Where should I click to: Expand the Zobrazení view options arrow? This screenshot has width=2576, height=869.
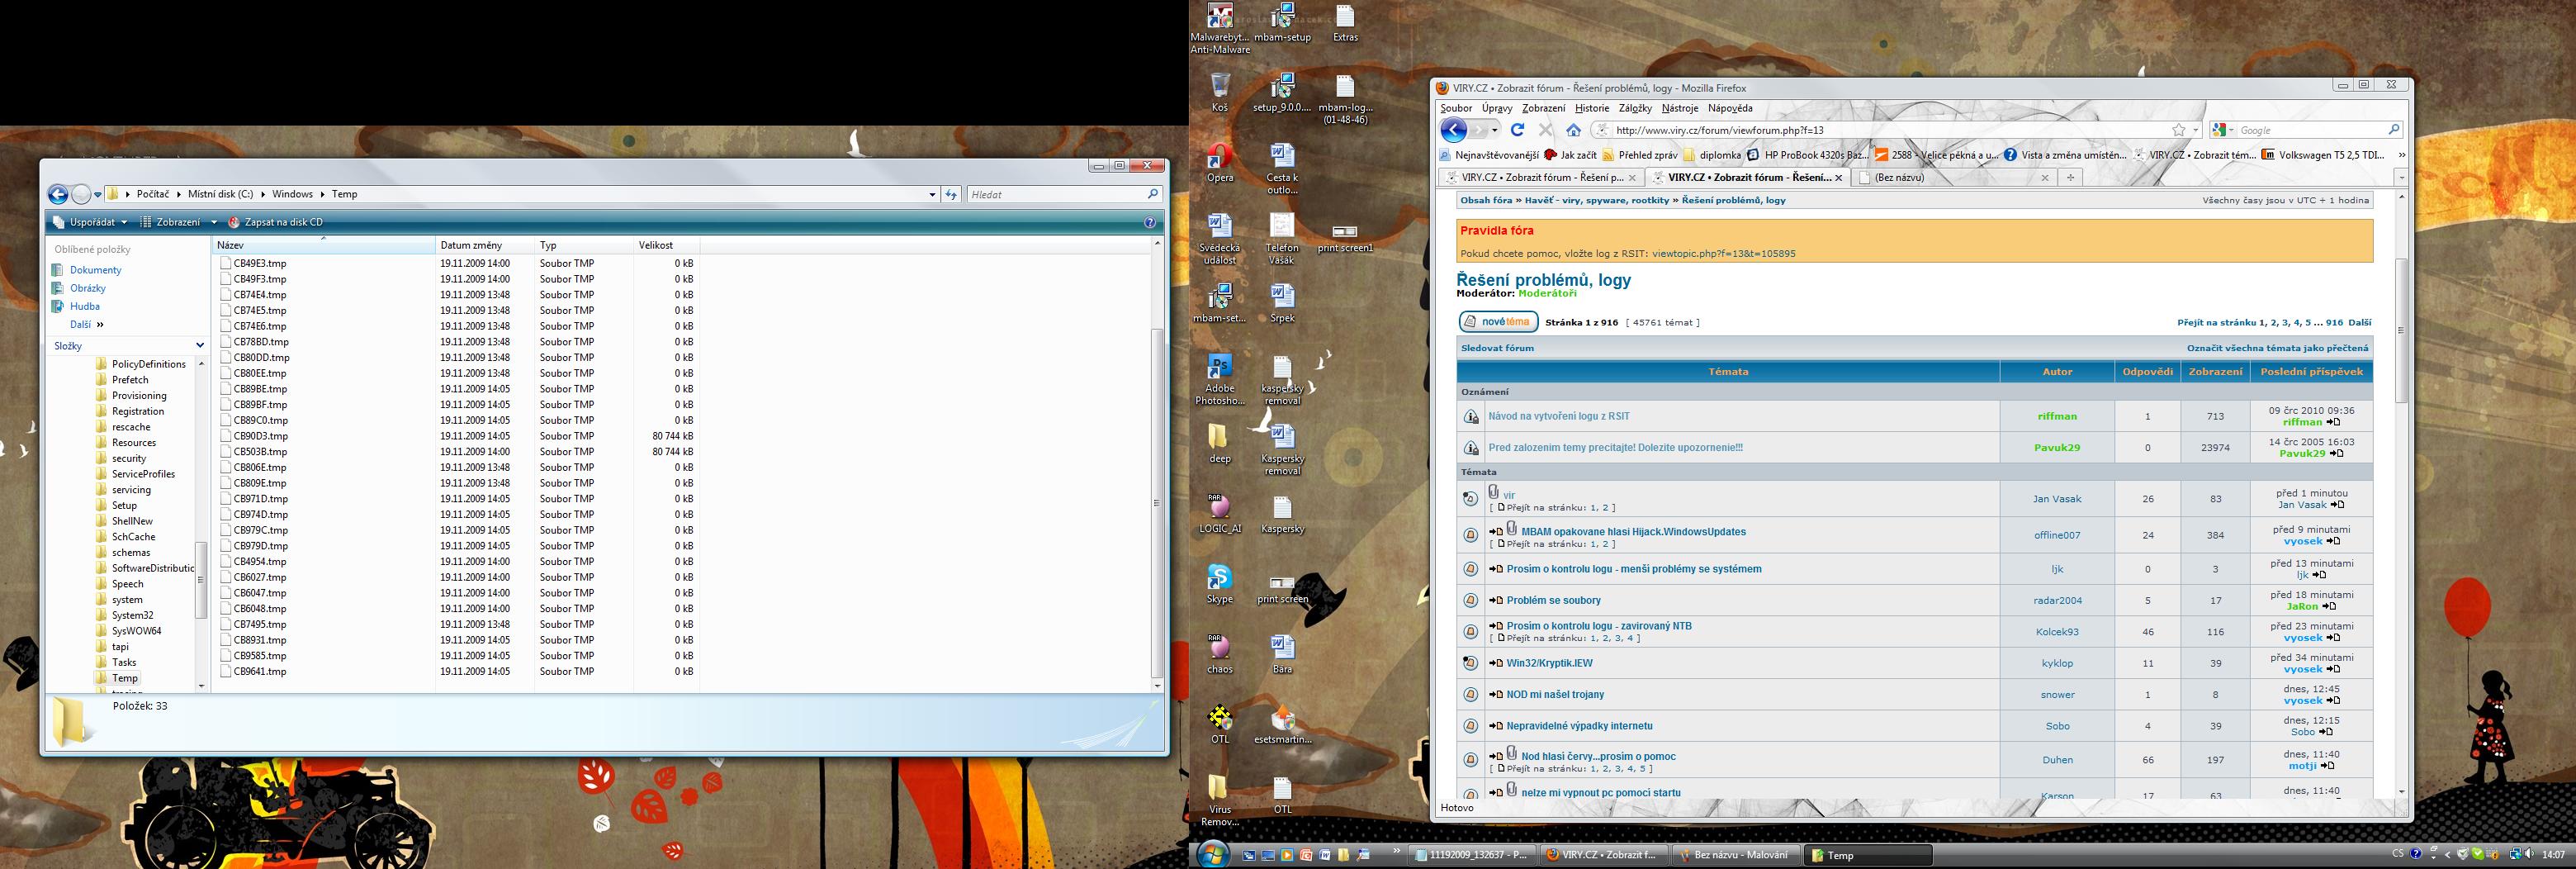point(214,222)
